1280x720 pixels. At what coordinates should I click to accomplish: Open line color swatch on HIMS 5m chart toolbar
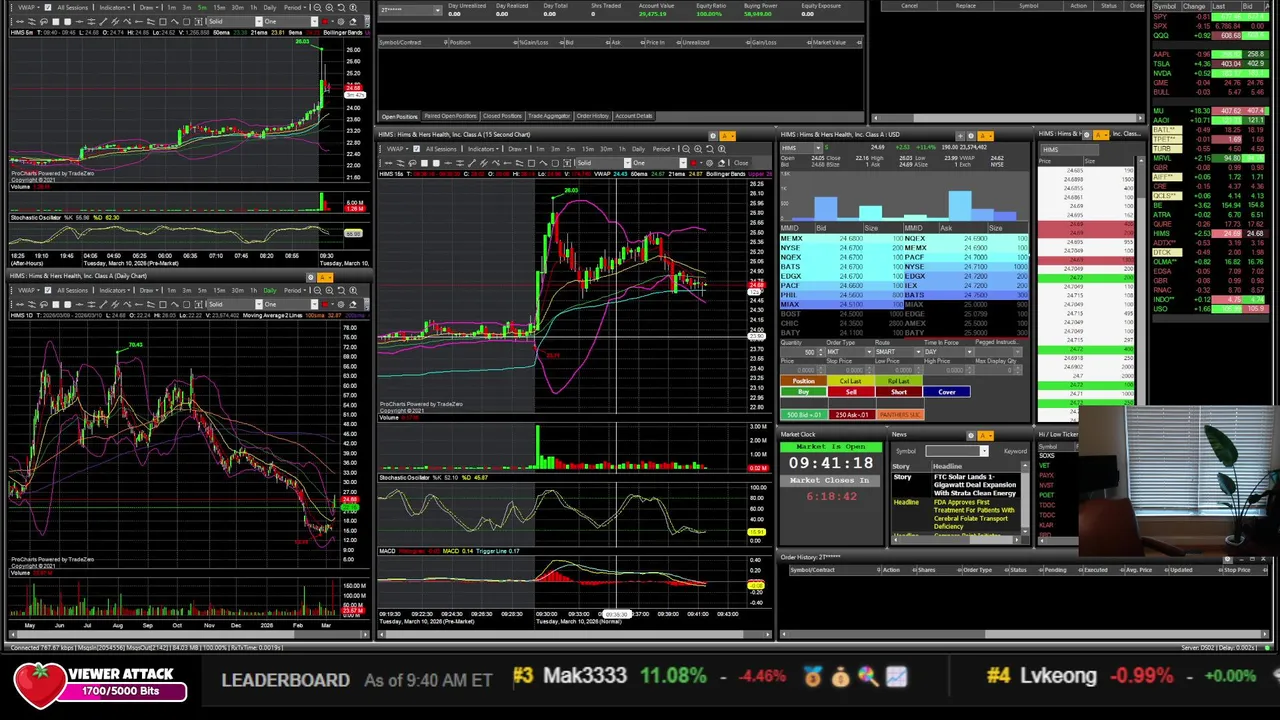(x=325, y=22)
